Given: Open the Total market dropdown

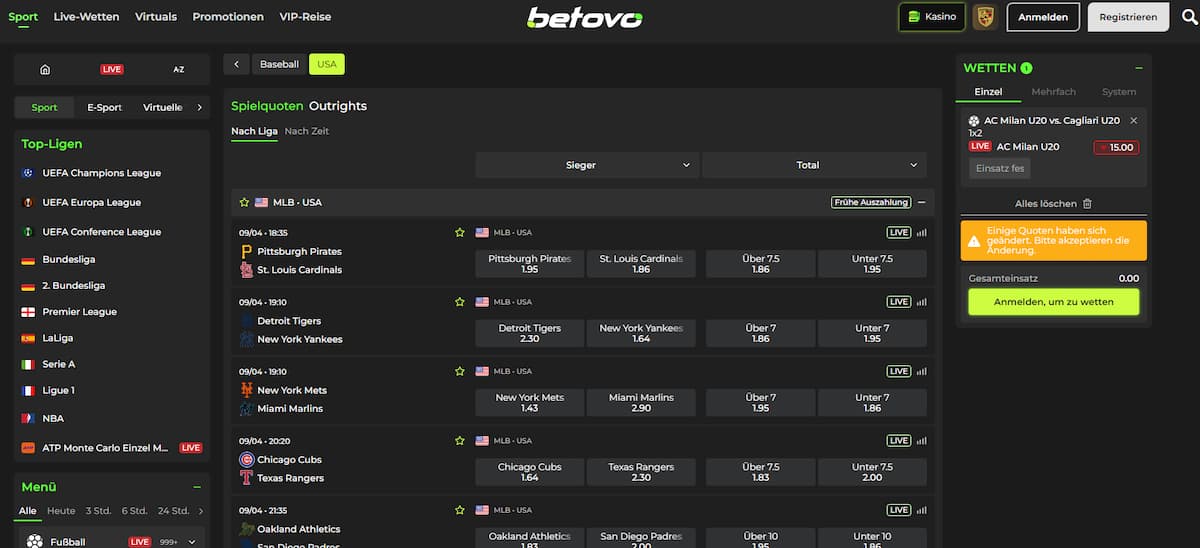Looking at the screenshot, I should pos(814,165).
